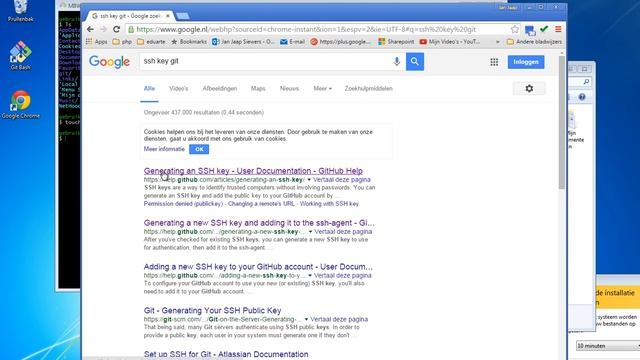Click the blue screen extension icon
The height and width of the screenshot is (360, 640).
[530, 30]
